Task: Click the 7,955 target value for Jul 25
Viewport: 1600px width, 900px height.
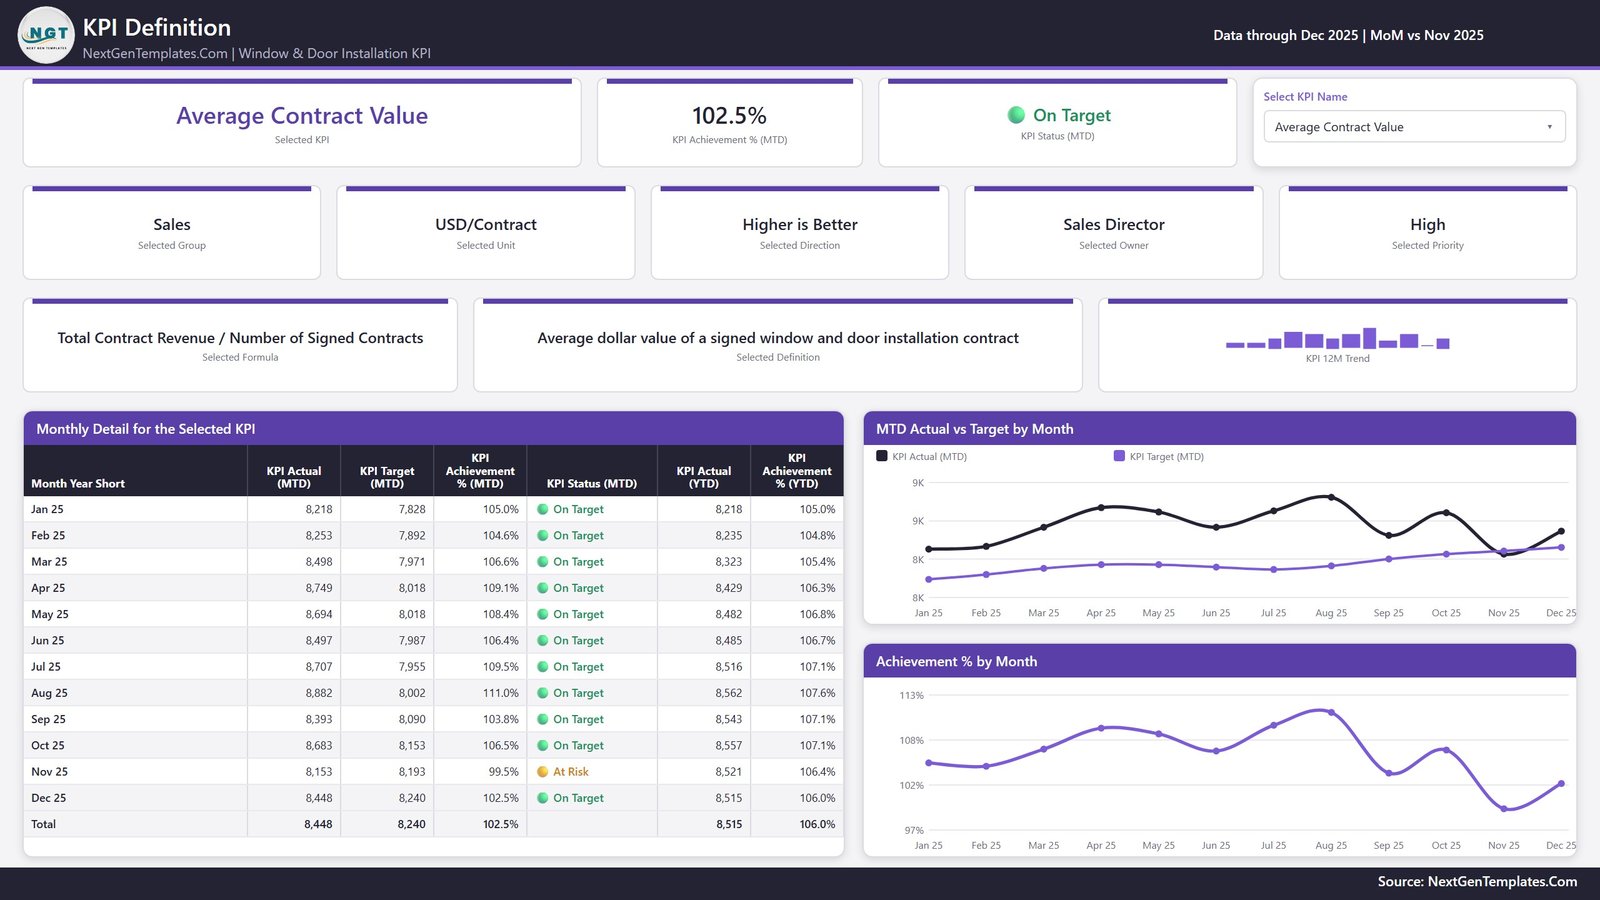Action: 412,667
